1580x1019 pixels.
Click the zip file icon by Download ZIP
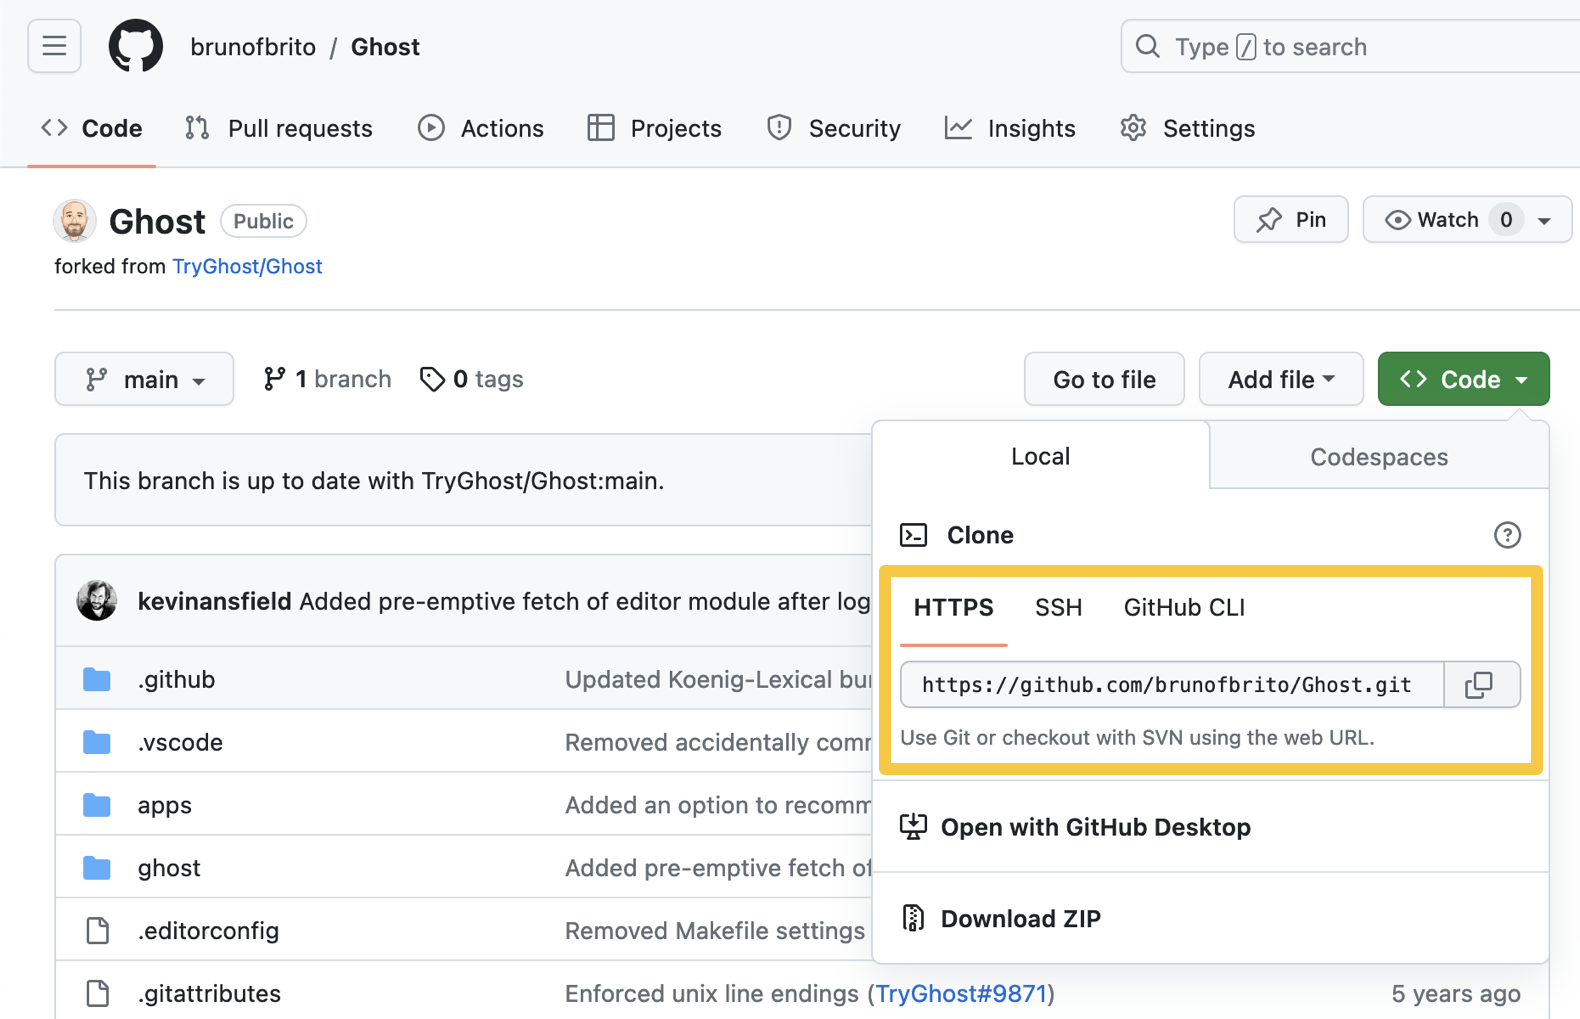click(913, 918)
